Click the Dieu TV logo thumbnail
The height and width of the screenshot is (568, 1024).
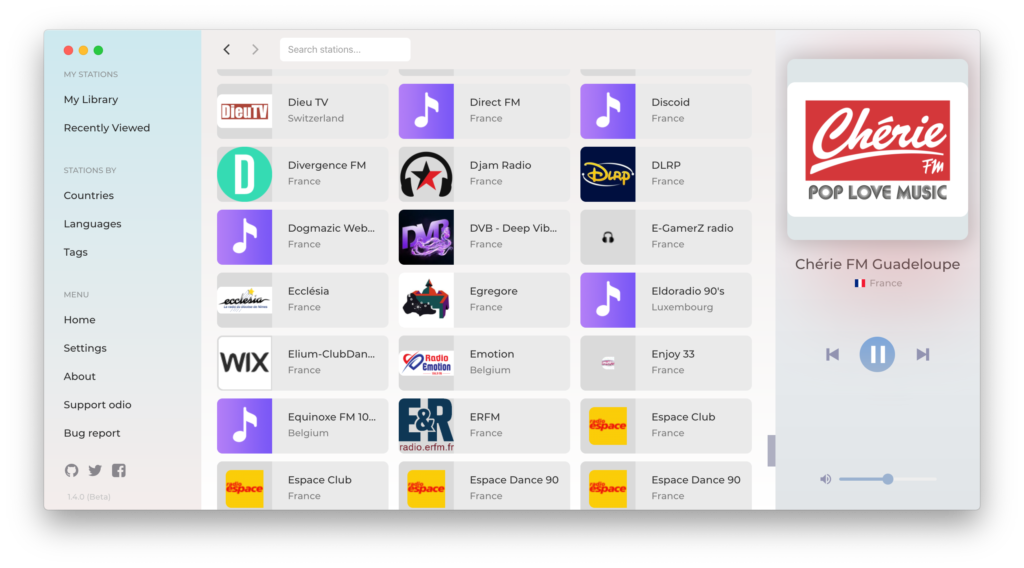pyautogui.click(x=244, y=111)
